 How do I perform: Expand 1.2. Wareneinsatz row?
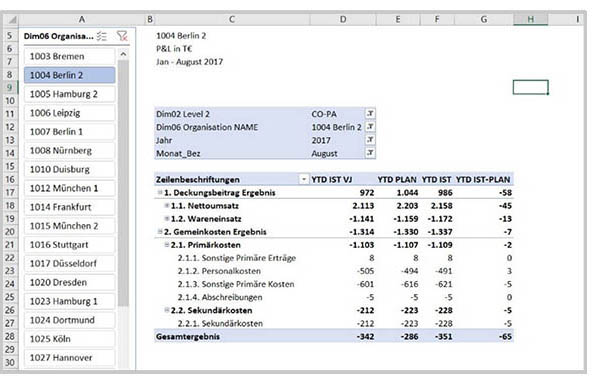[x=167, y=219]
